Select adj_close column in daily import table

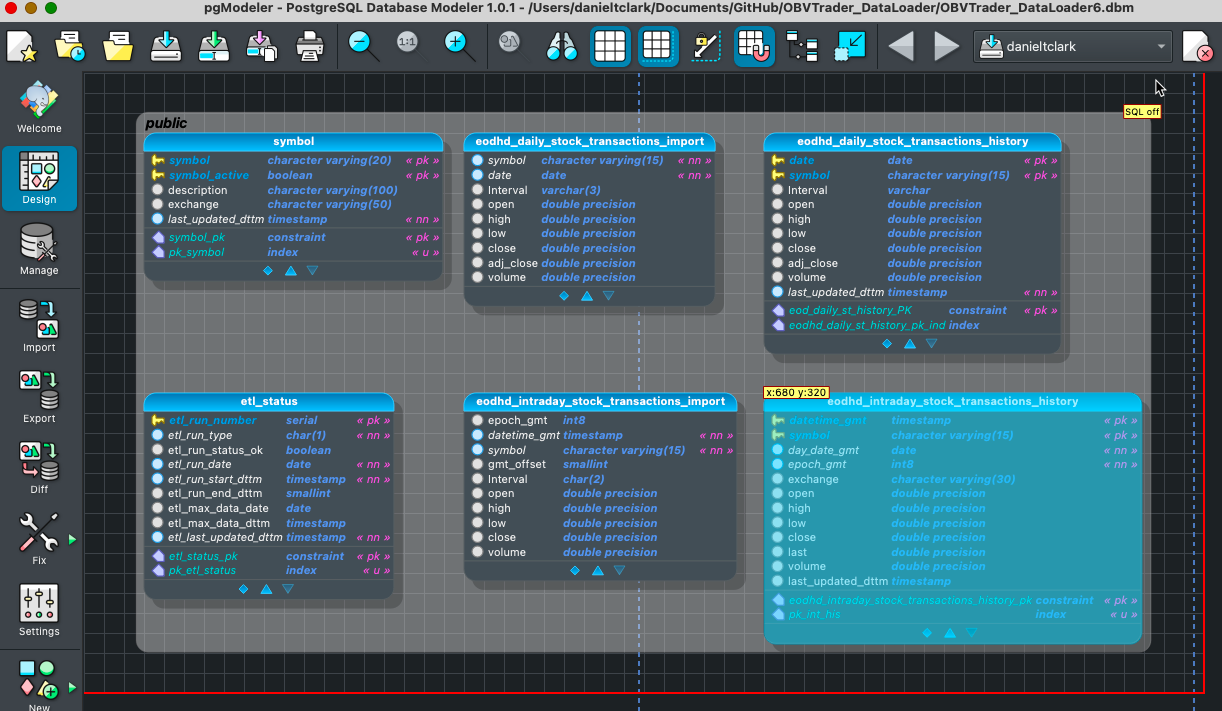[x=591, y=263]
